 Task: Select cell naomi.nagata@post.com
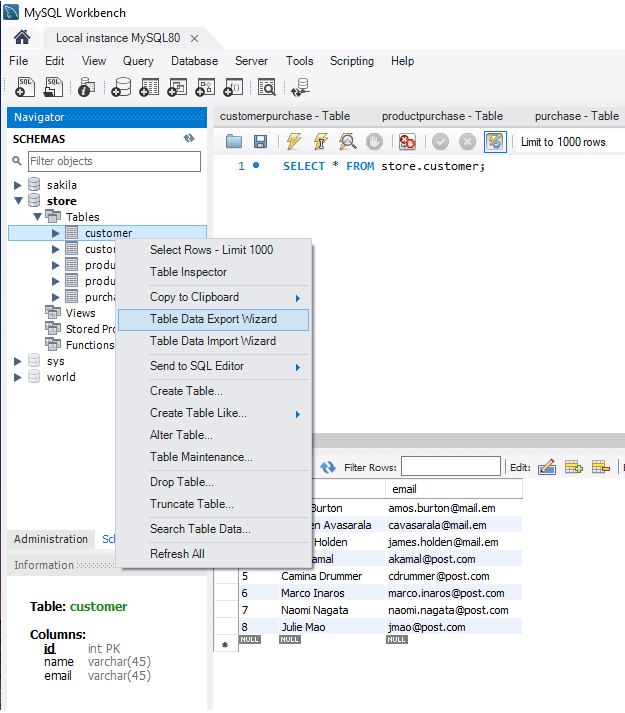tap(454, 610)
